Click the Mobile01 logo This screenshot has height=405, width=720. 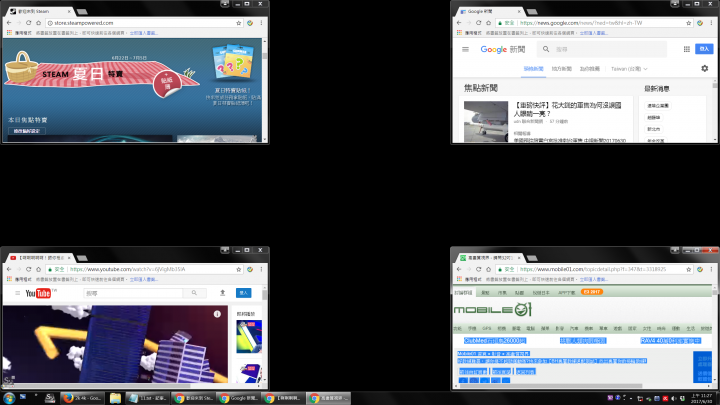coord(493,310)
